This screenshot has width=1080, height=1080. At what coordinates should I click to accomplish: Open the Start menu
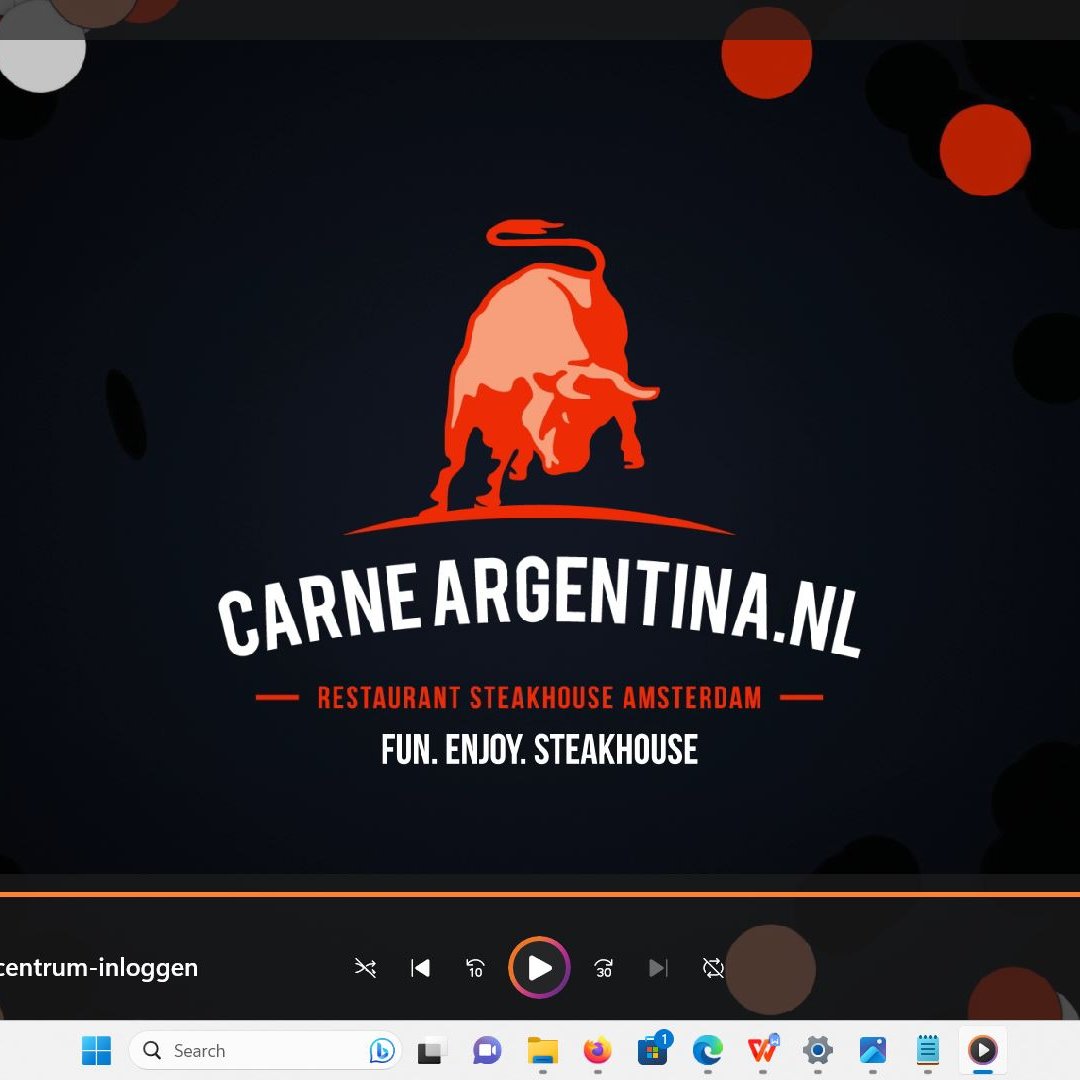(95, 1050)
